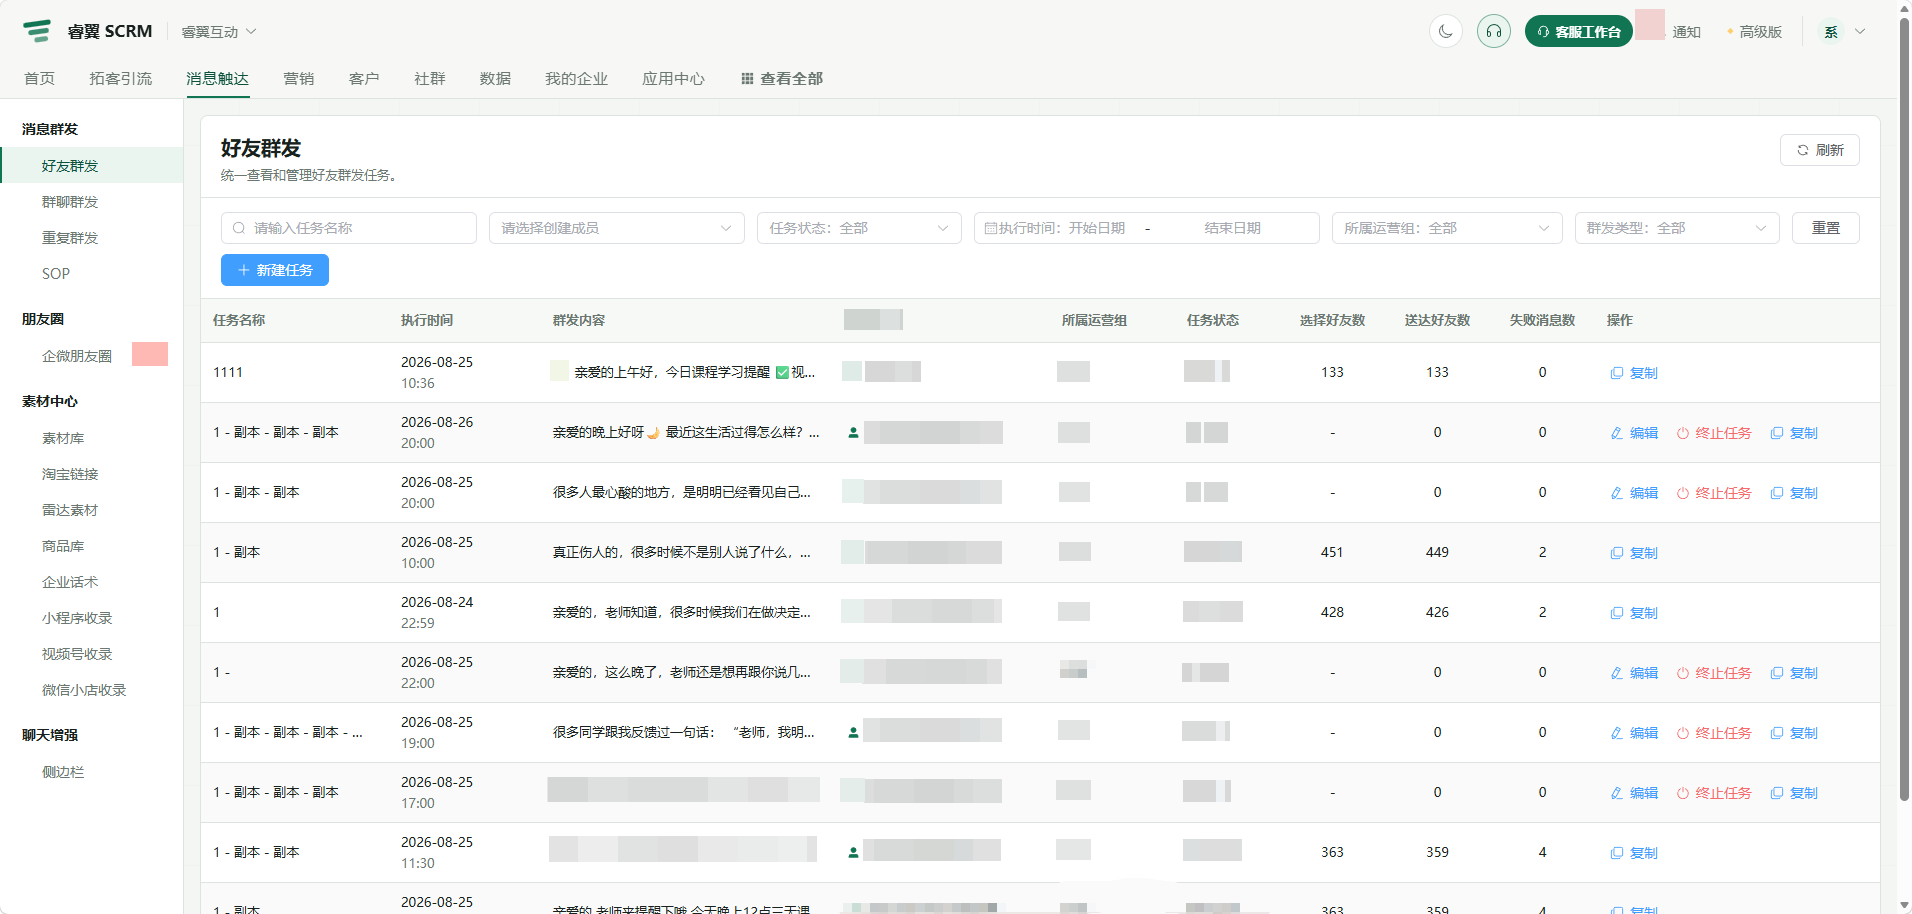
Task: Open the 系 user avatar
Action: click(1831, 32)
